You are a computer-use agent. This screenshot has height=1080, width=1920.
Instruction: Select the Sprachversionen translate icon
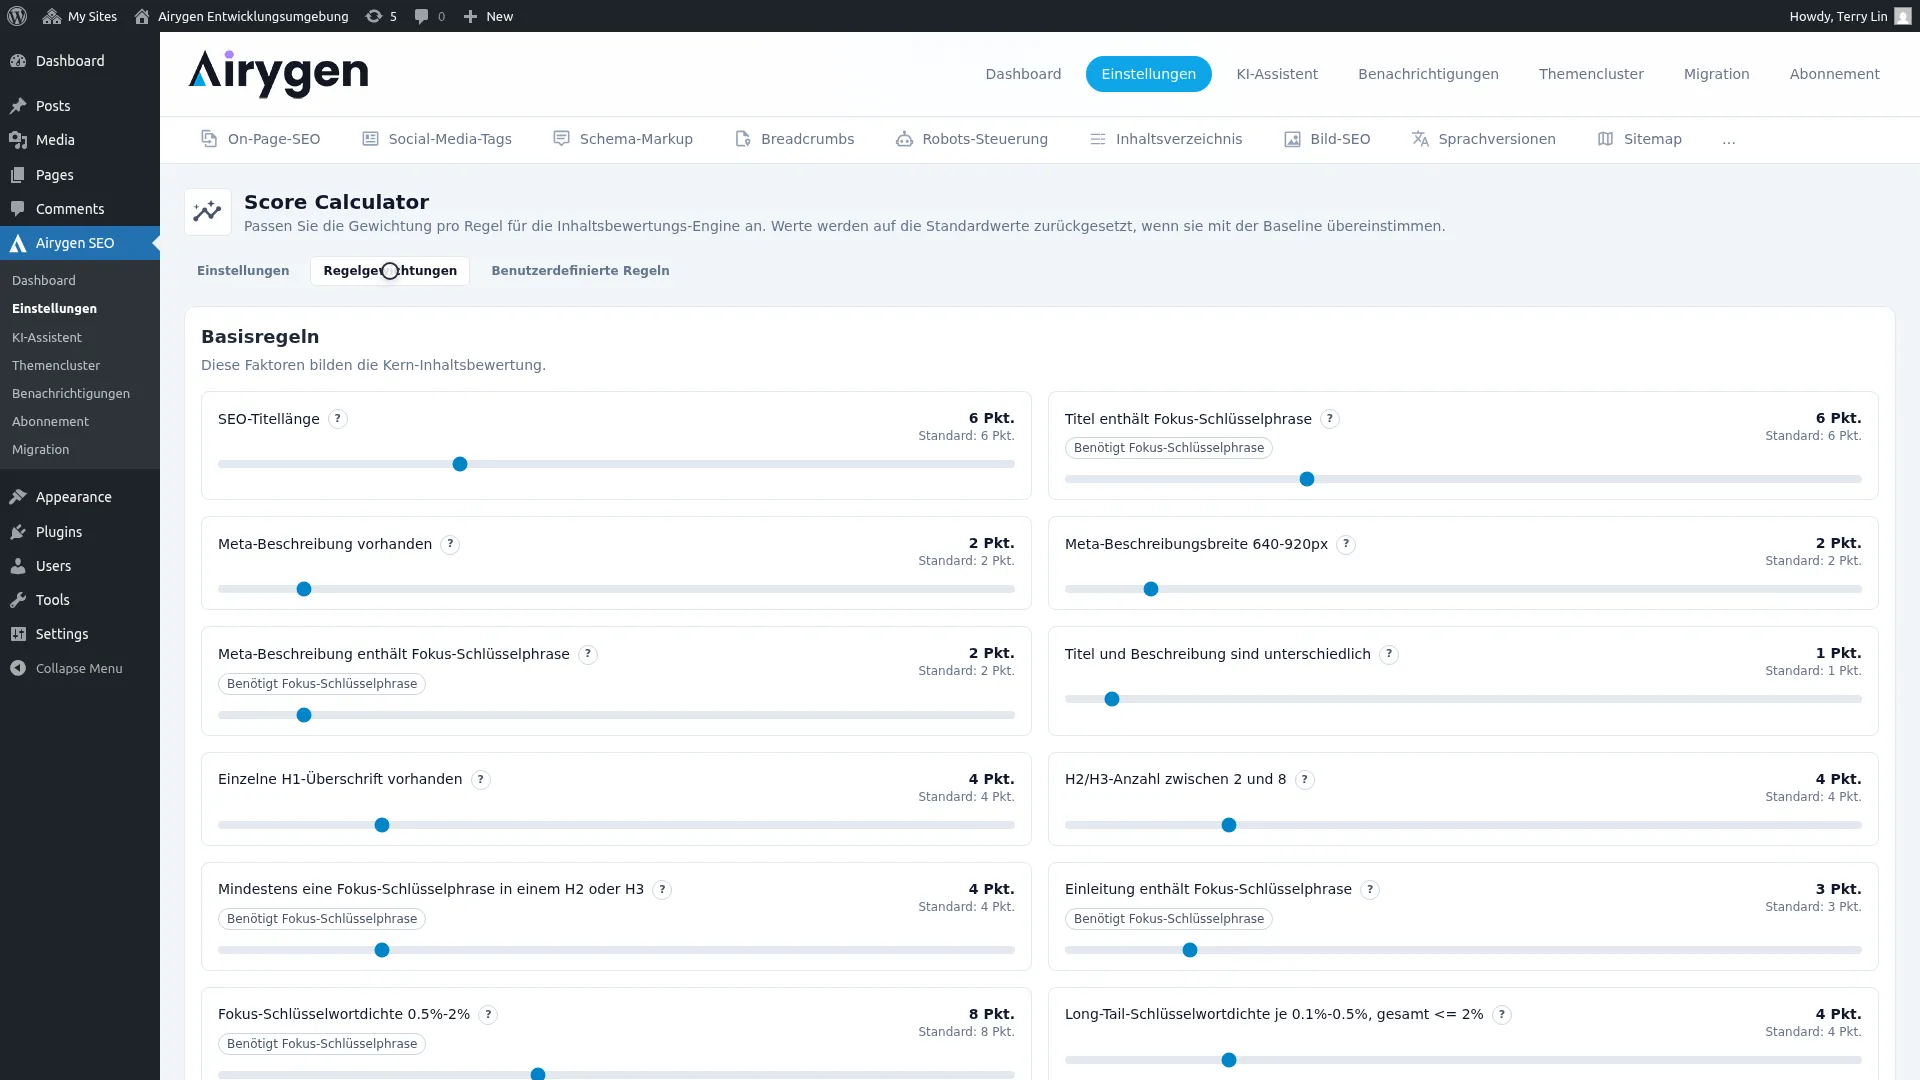(1420, 139)
